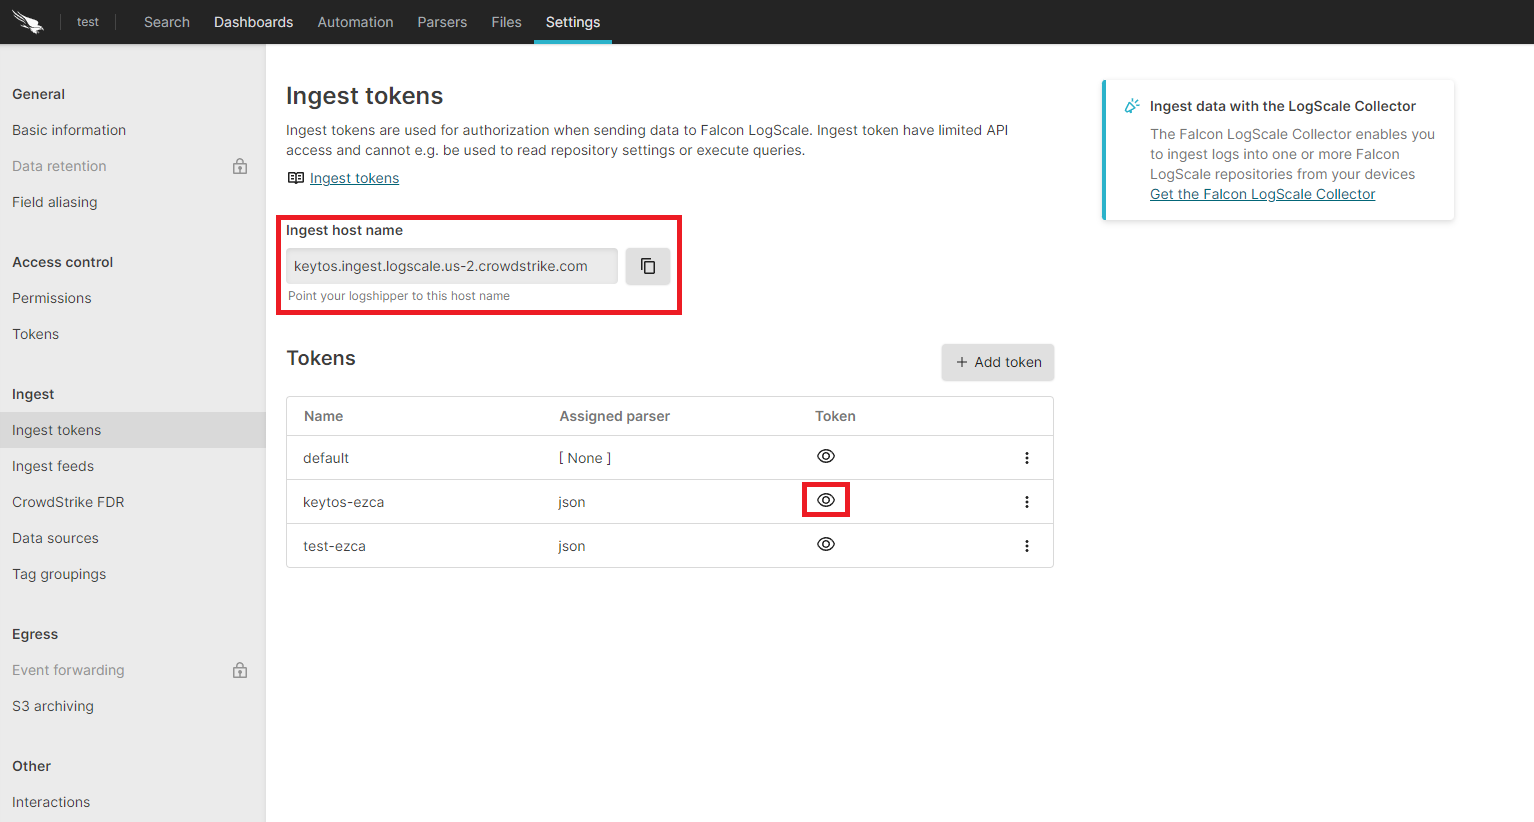The image size is (1534, 822).
Task: Open Tokens under Access control
Action: click(36, 334)
